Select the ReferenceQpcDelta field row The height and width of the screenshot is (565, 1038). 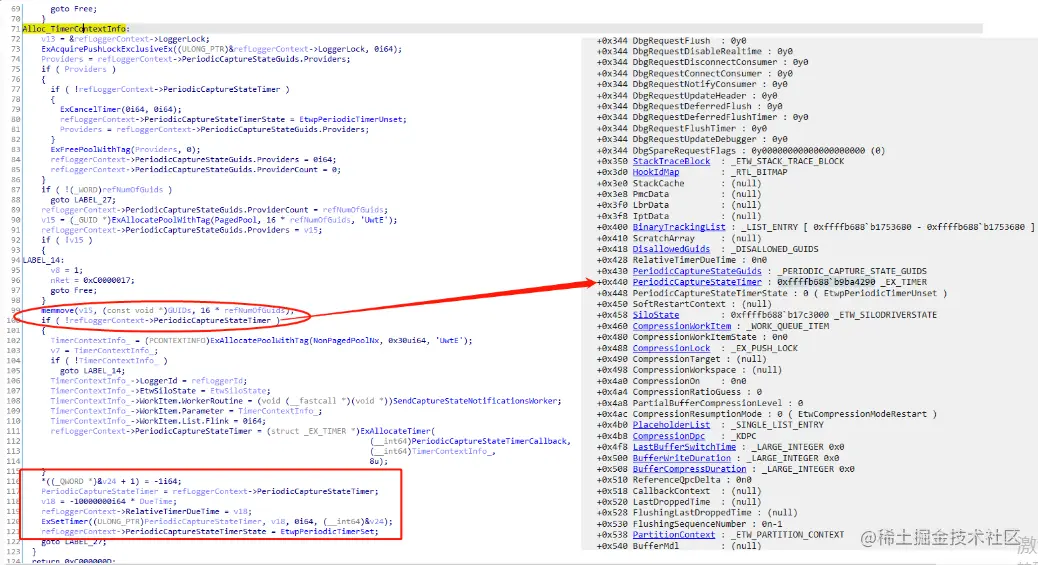[674, 480]
